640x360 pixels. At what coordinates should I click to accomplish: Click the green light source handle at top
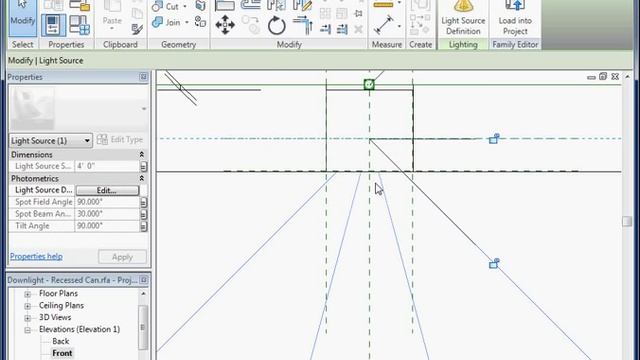[369, 84]
